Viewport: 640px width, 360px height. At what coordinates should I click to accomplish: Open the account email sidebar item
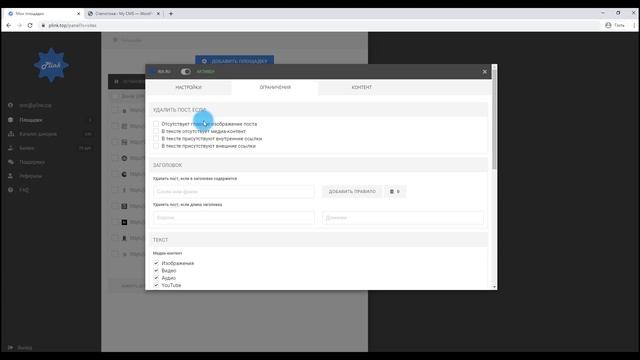[x=36, y=105]
